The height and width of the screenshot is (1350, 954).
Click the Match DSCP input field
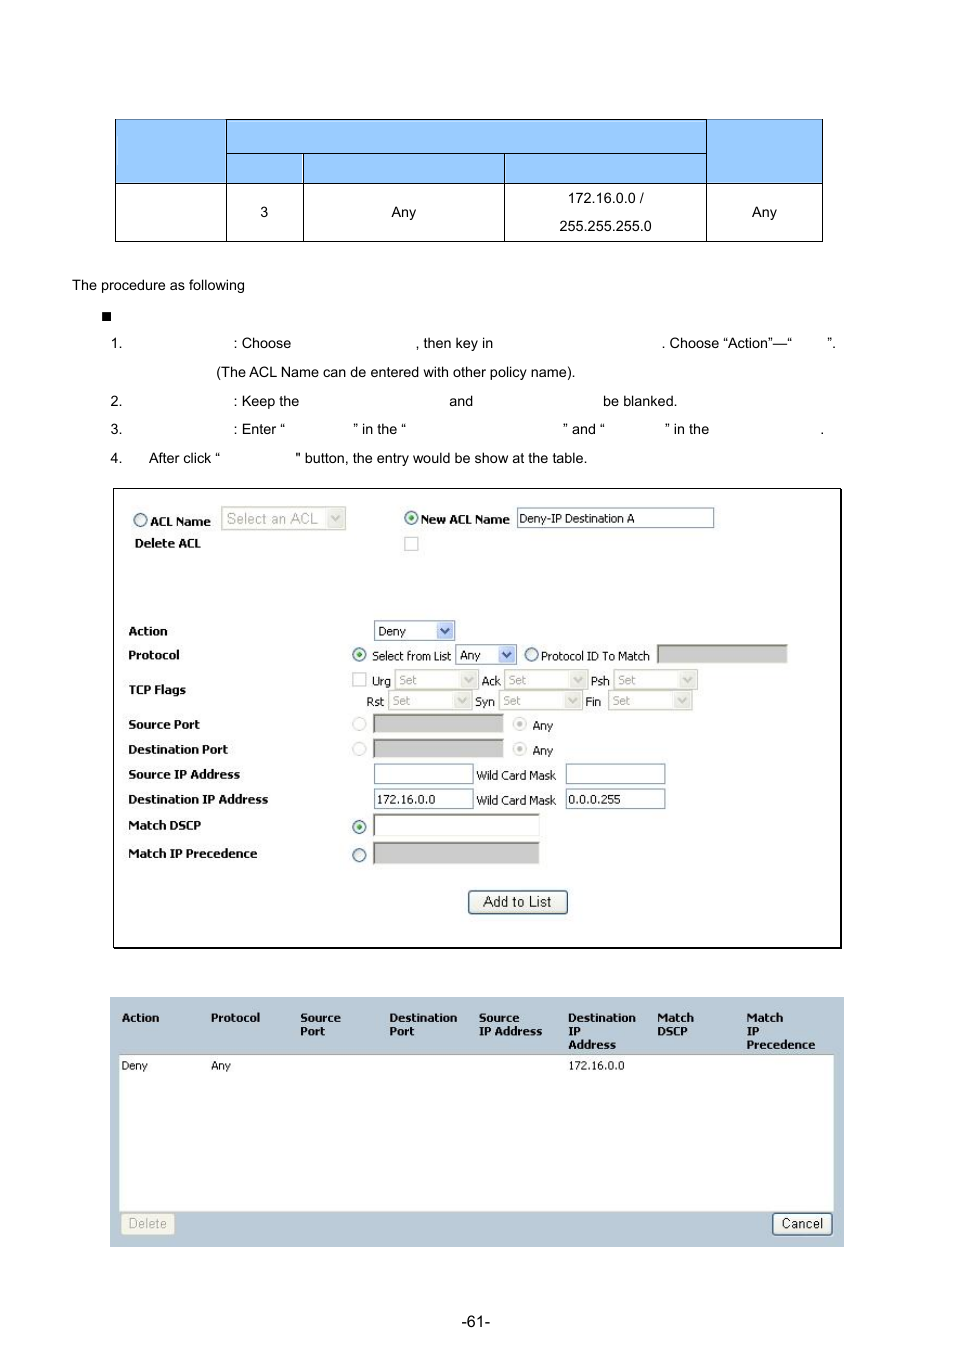click(x=456, y=826)
